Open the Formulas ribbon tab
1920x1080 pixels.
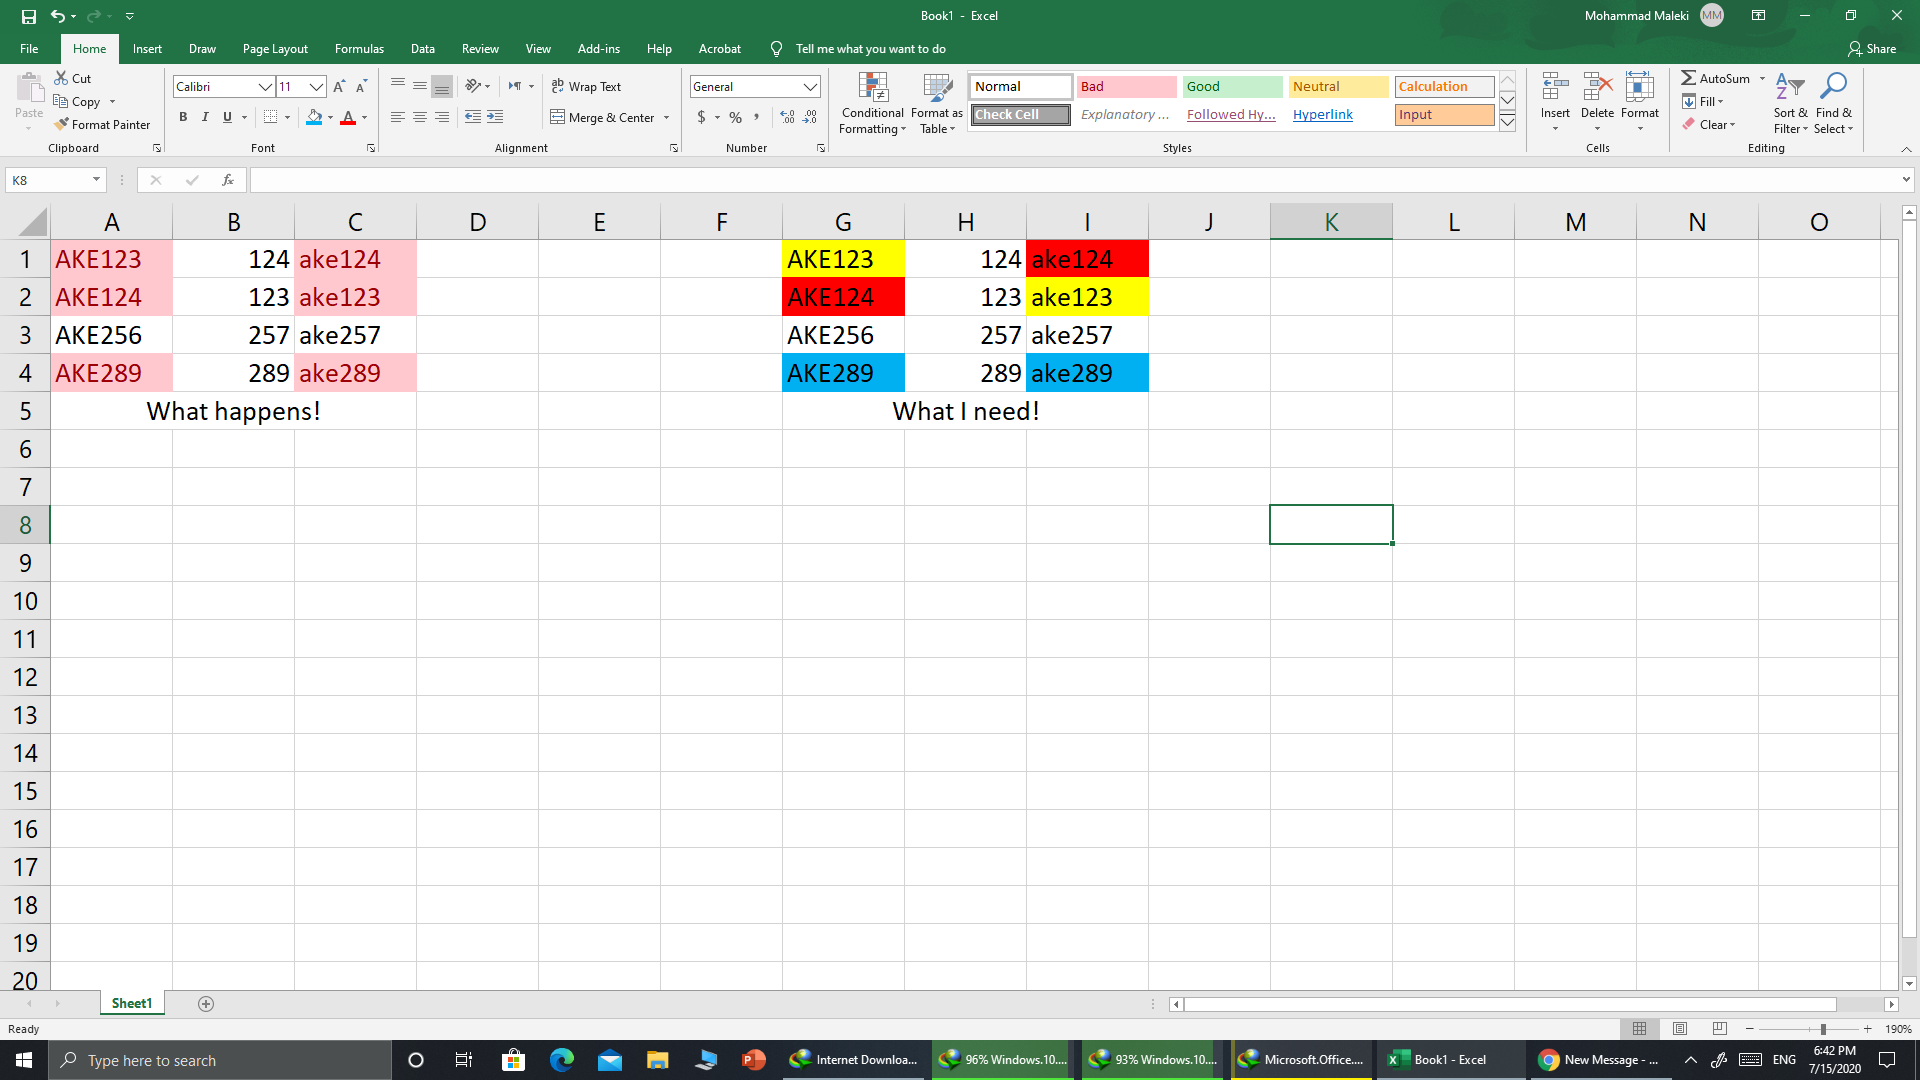359,48
